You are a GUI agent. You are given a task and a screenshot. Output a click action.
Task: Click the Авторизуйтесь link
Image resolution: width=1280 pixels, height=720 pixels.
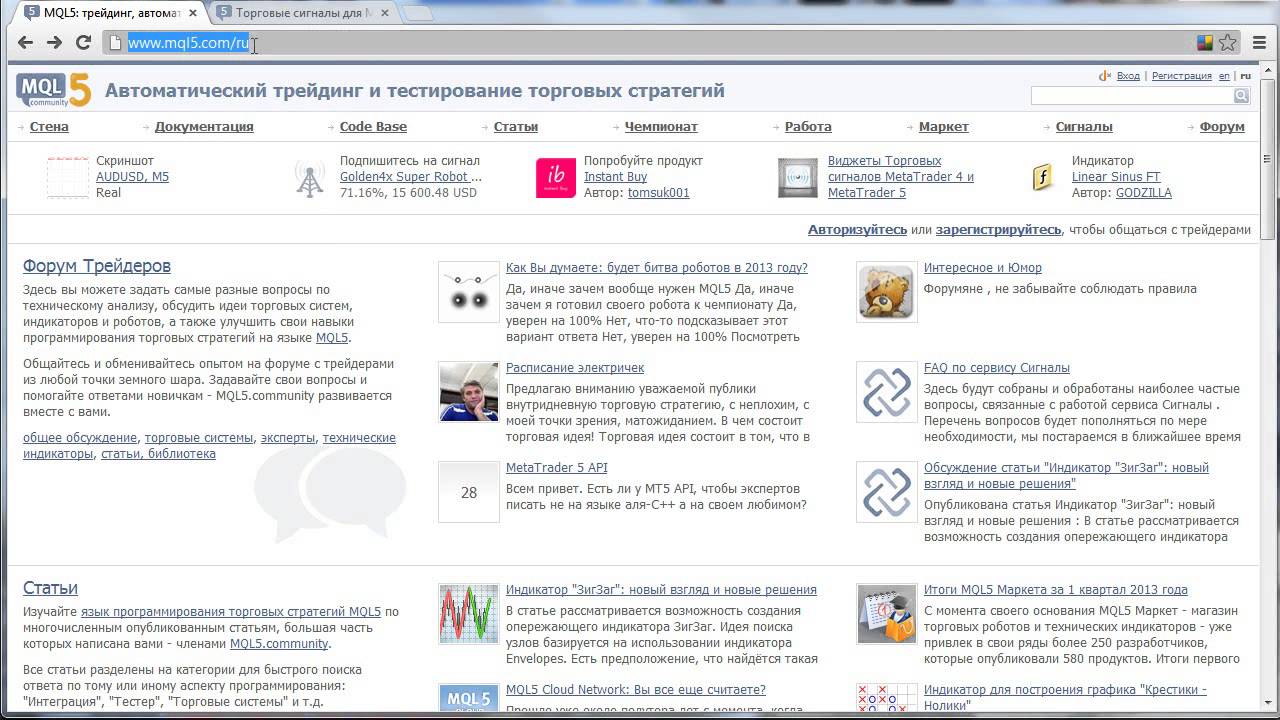857,230
